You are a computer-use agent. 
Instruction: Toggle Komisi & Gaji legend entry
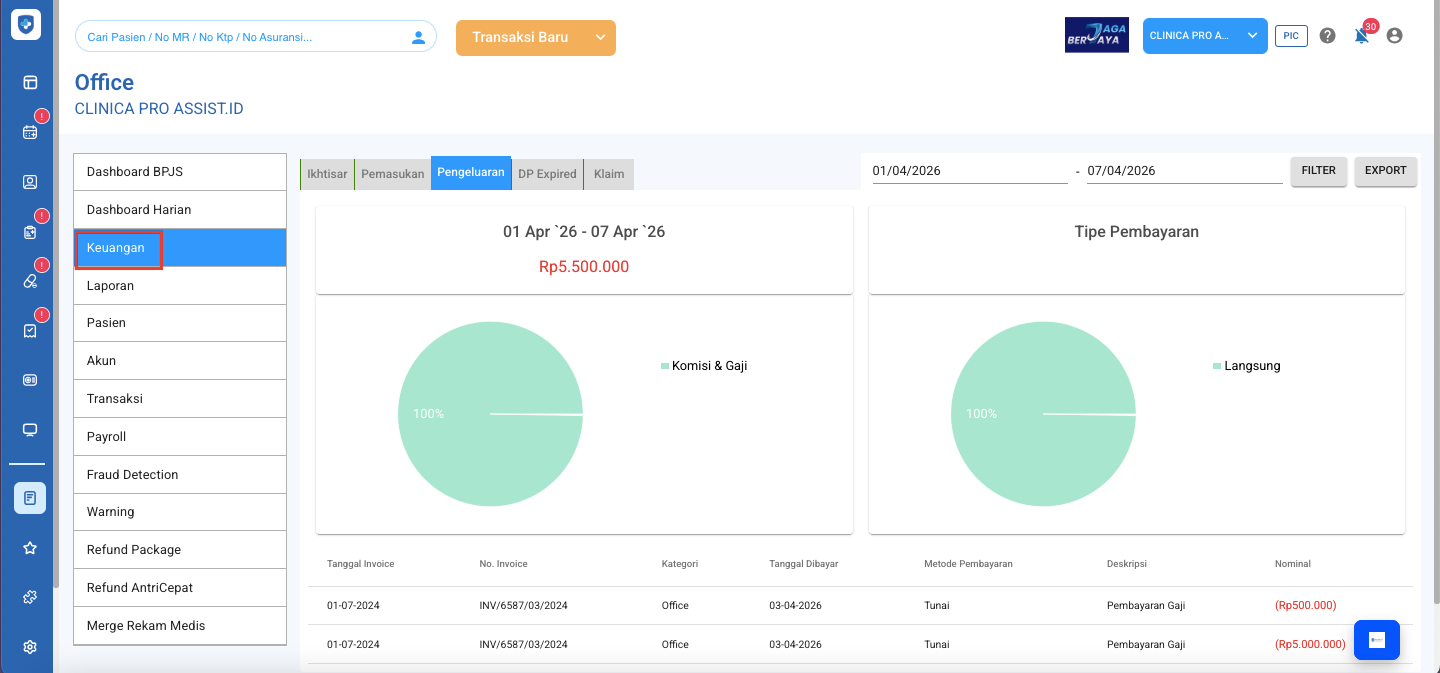click(x=704, y=366)
